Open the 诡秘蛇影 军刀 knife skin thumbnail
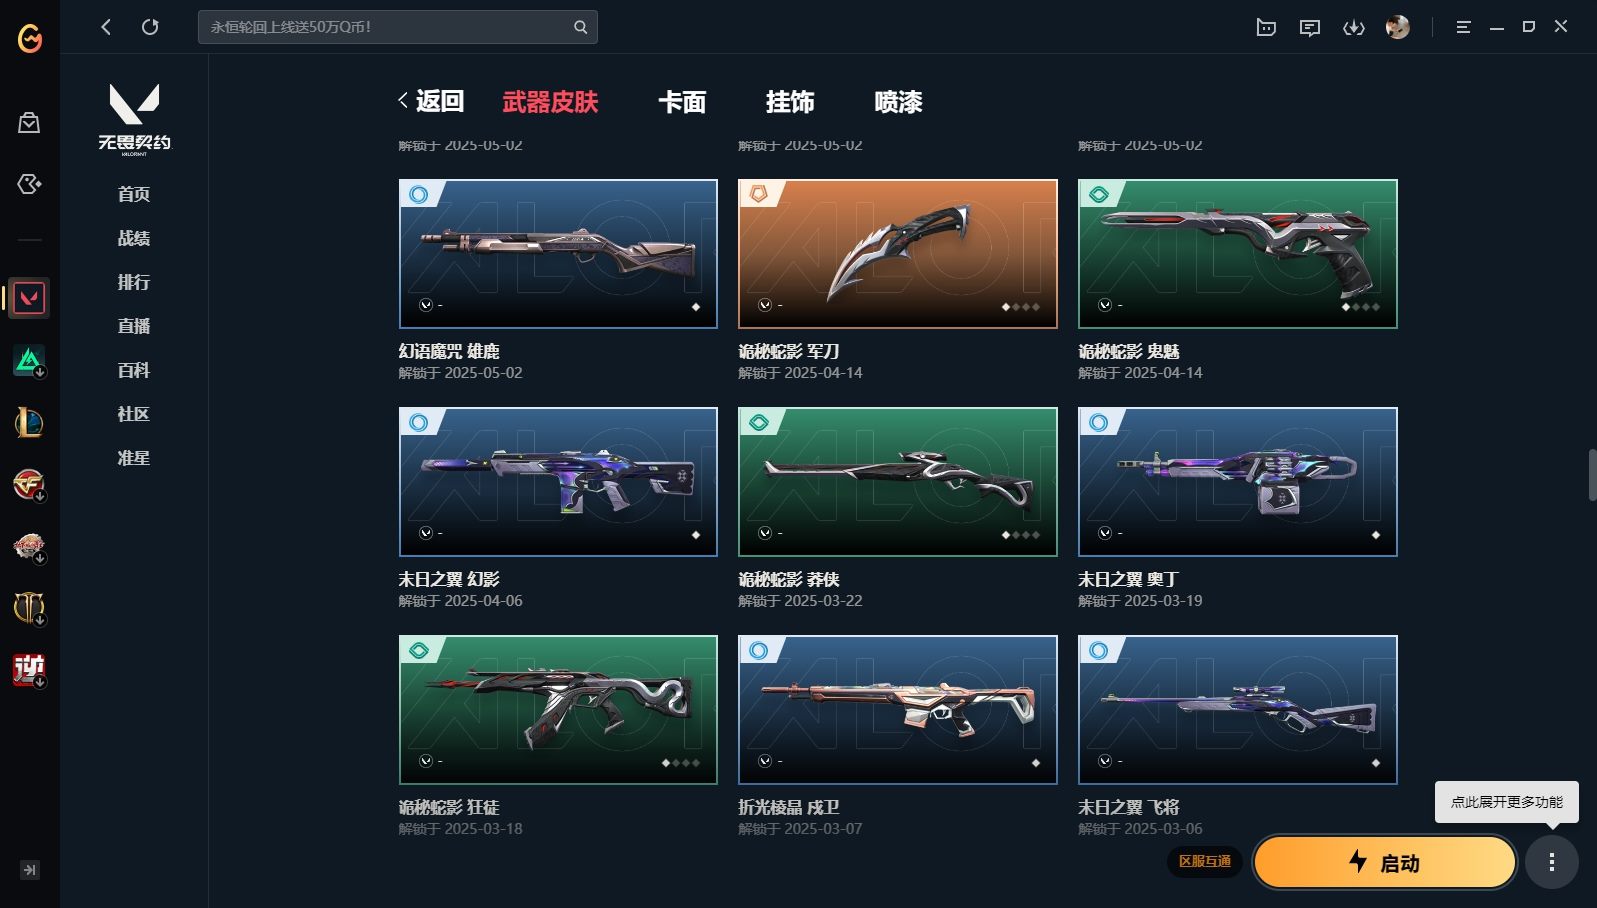 click(898, 254)
